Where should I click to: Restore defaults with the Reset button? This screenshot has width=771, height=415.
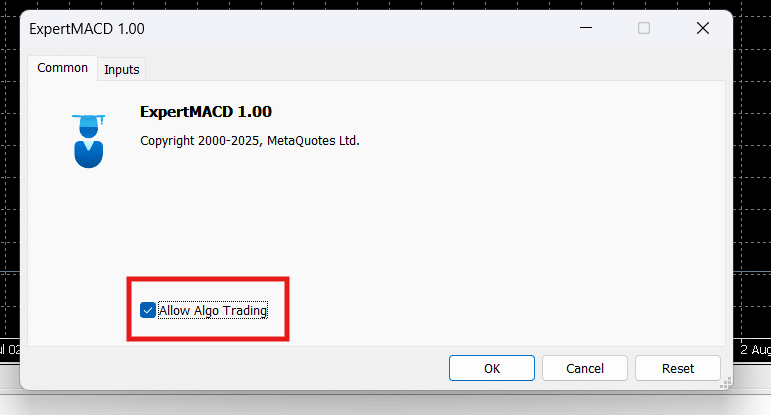pos(678,368)
